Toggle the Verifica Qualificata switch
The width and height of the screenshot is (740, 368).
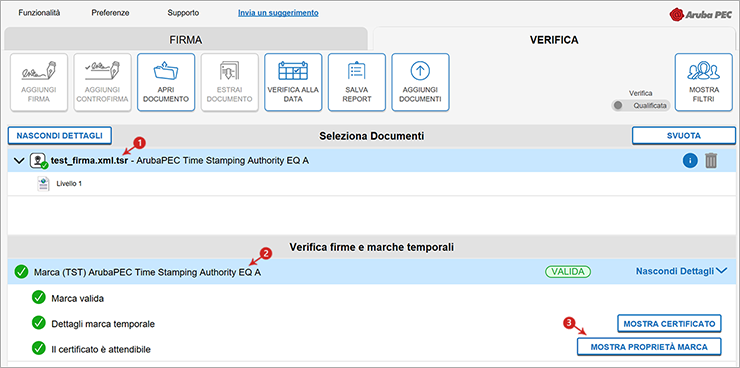(640, 106)
